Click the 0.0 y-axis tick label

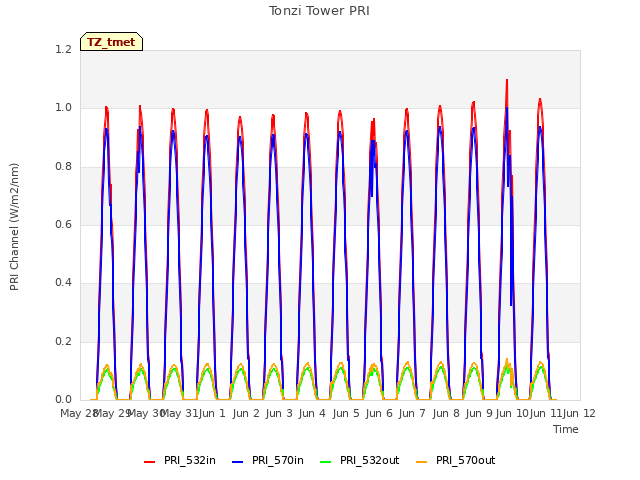(x=63, y=399)
